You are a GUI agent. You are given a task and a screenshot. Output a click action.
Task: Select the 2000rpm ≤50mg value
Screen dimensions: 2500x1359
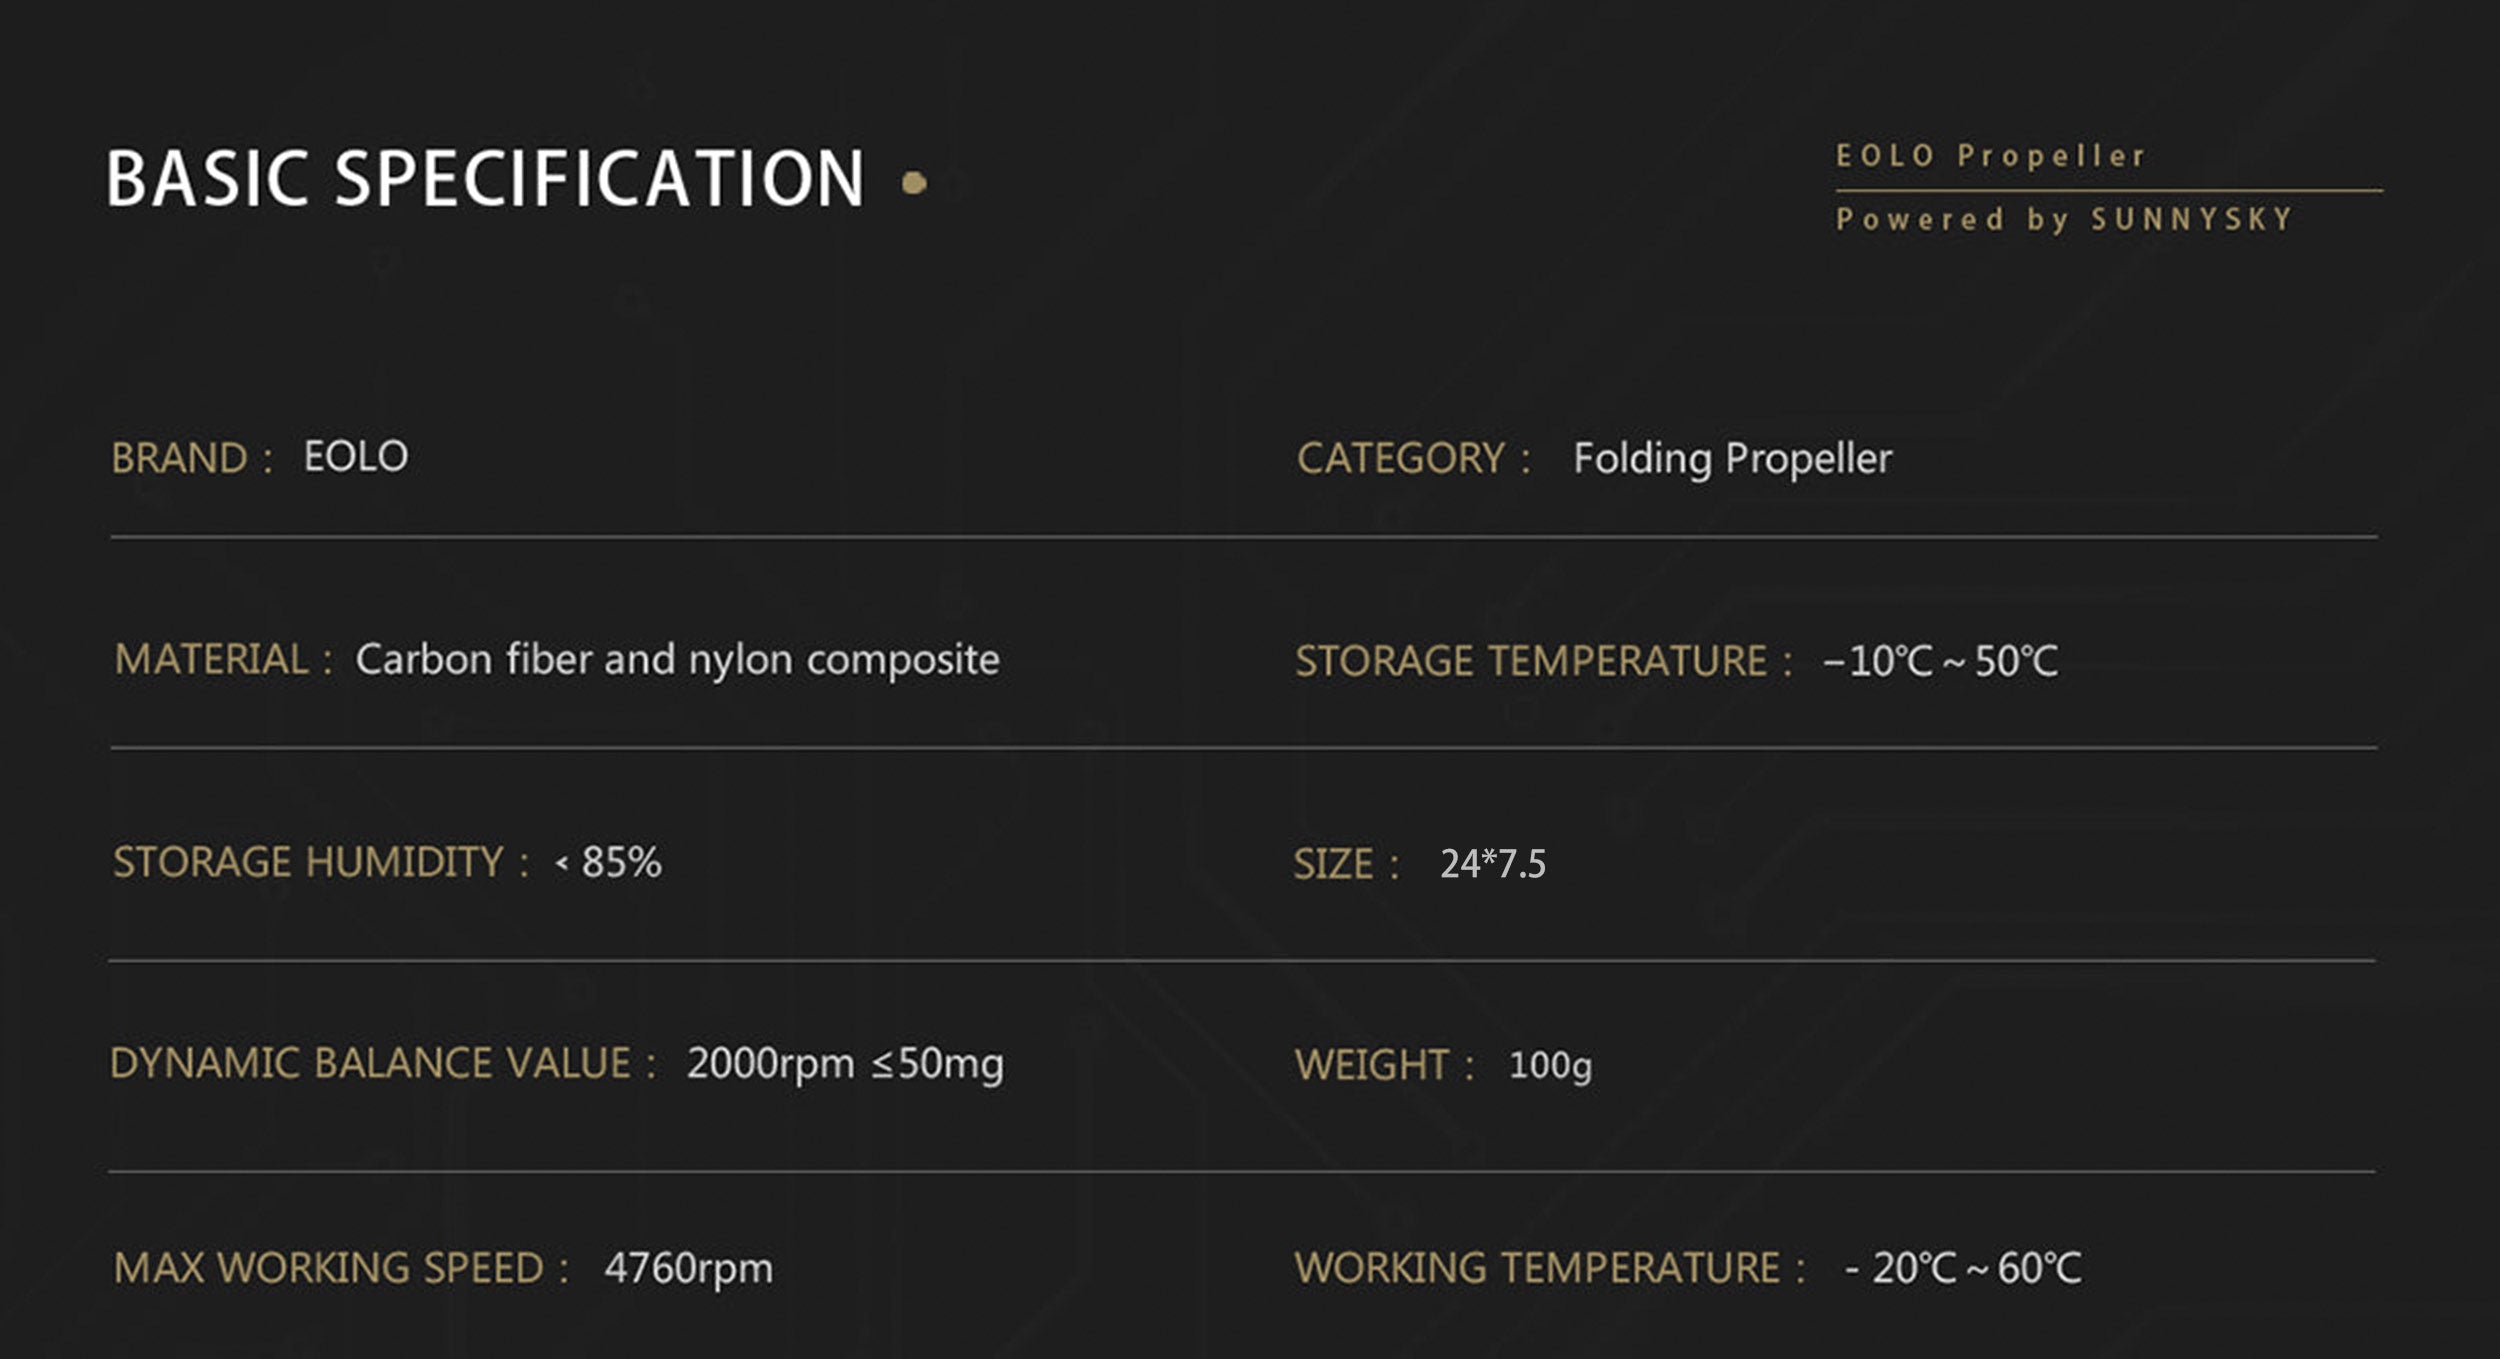pyautogui.click(x=844, y=1064)
